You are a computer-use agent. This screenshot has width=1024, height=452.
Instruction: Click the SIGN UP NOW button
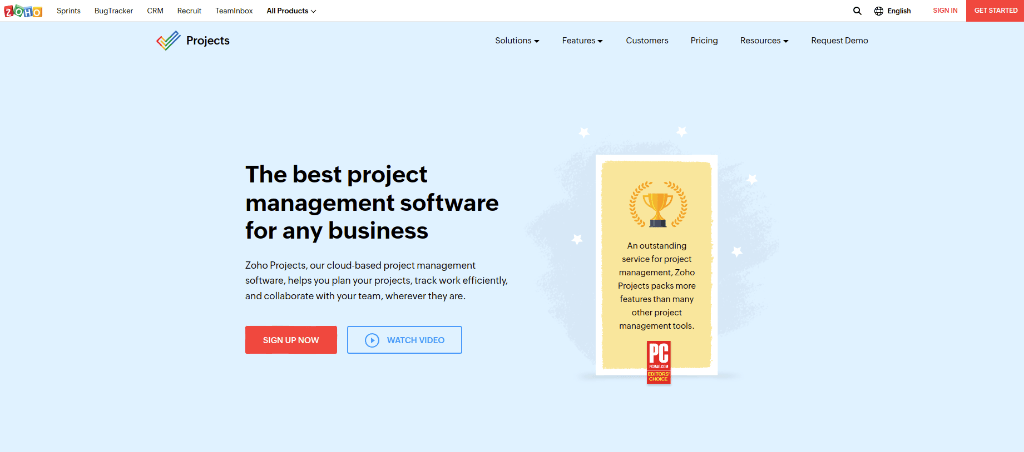tap(291, 340)
